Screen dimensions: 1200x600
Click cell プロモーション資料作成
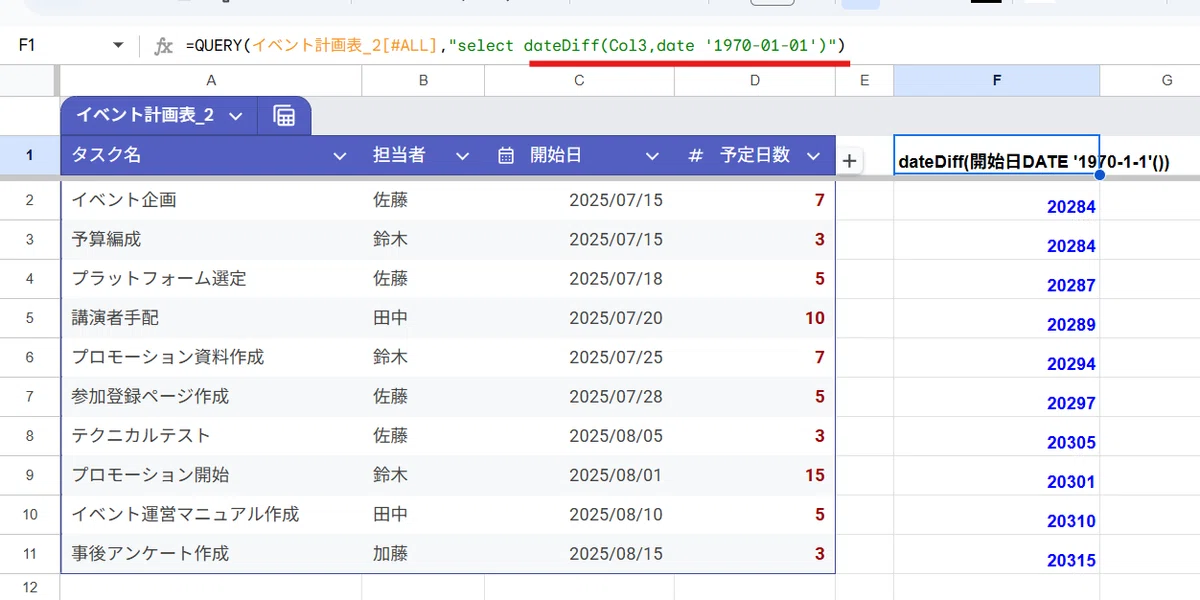pyautogui.click(x=211, y=357)
